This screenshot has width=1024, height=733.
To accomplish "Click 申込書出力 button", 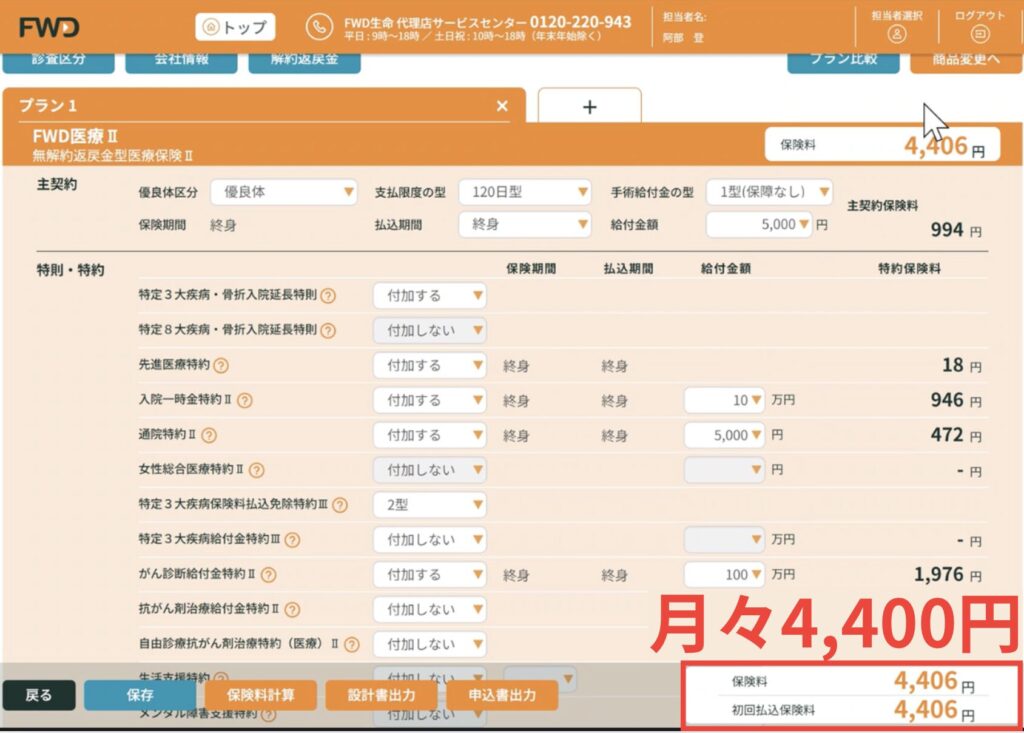I will tap(502, 695).
